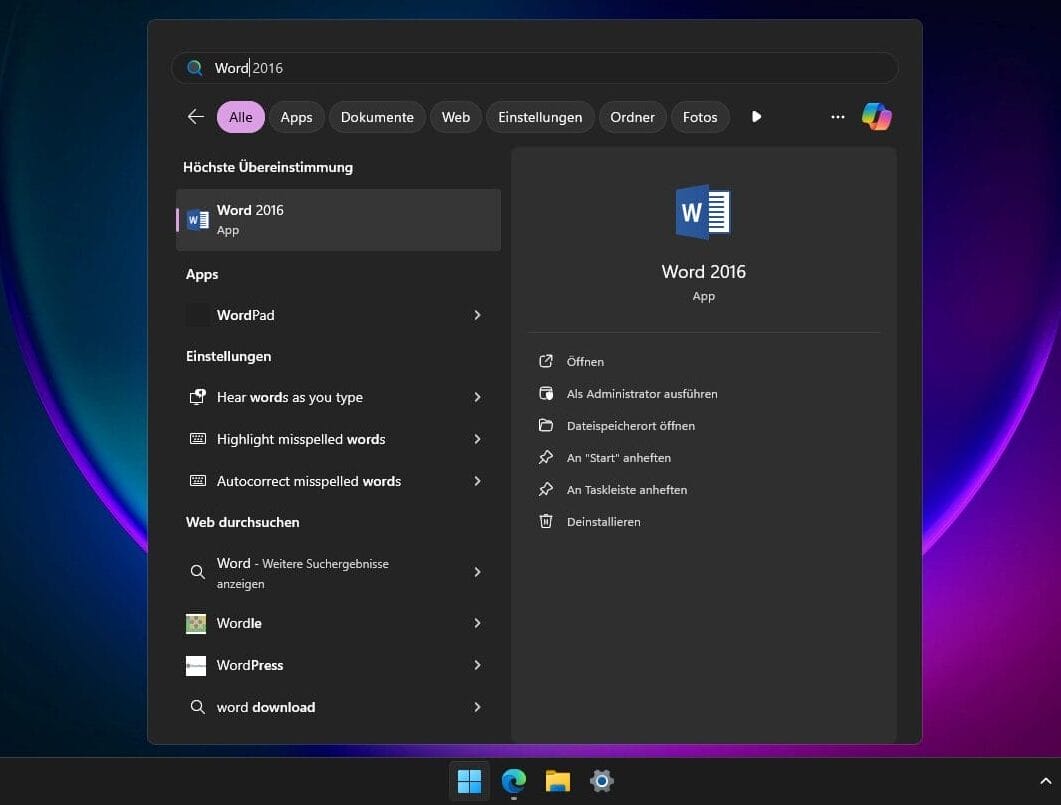The image size is (1061, 805).
Task: Click the large Word 2016 icon in the preview pane
Action: (703, 212)
